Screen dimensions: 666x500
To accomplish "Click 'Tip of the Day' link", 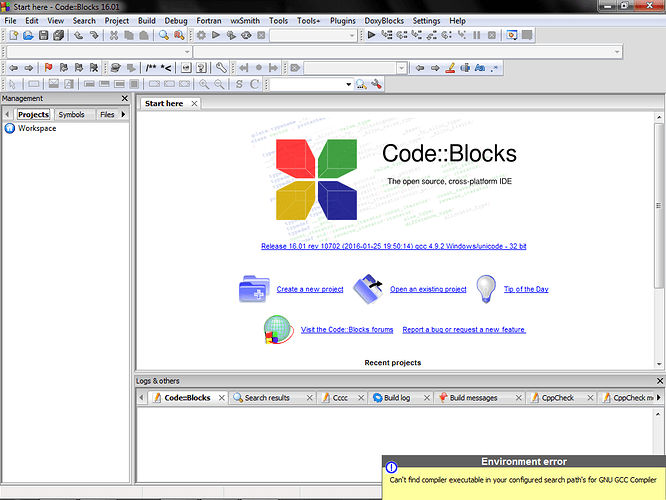I will click(x=526, y=289).
